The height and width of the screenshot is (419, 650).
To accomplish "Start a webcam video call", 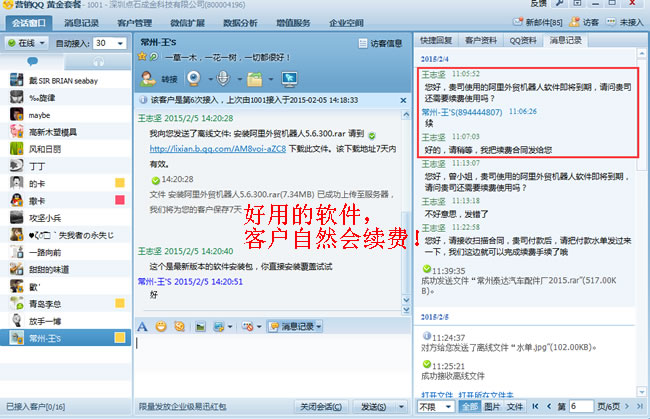I will pyautogui.click(x=194, y=78).
